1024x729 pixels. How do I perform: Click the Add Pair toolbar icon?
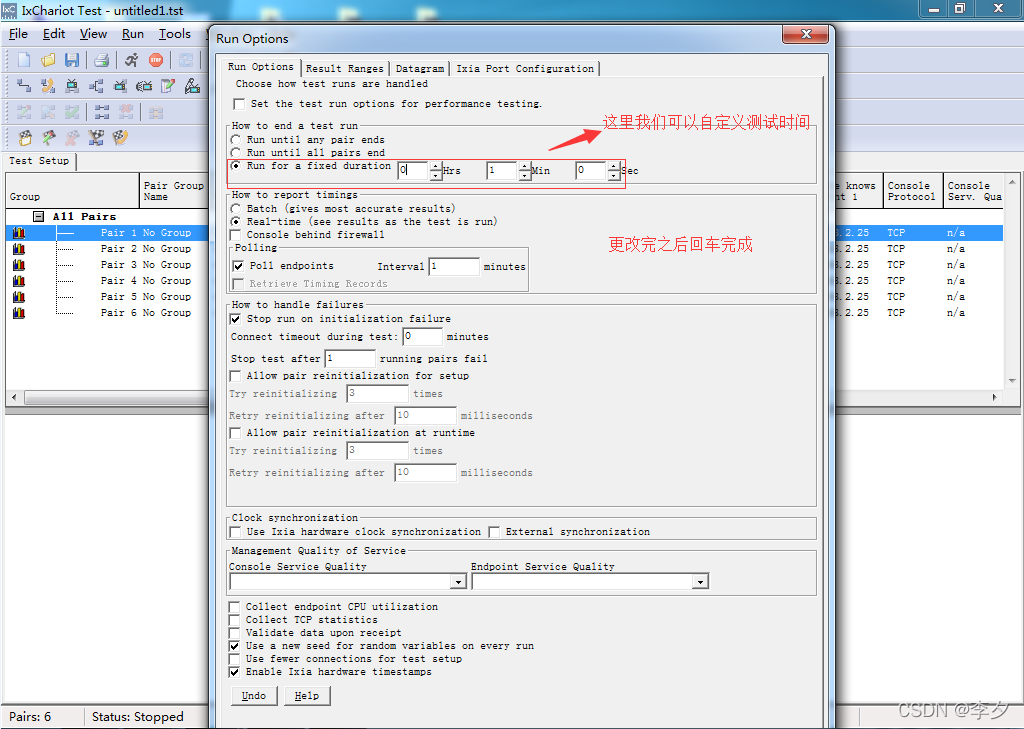[24, 86]
